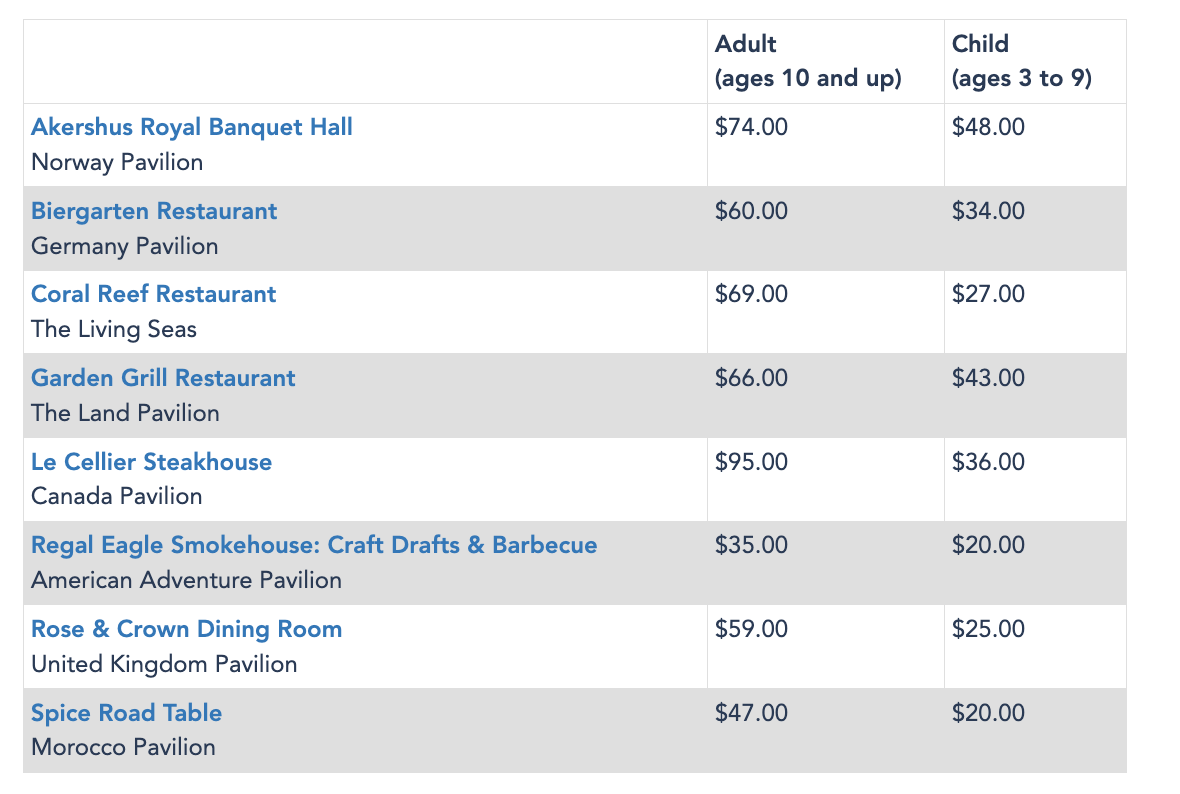Open the Rose & Crown Dining Room link
The height and width of the screenshot is (794, 1180).
(x=186, y=629)
